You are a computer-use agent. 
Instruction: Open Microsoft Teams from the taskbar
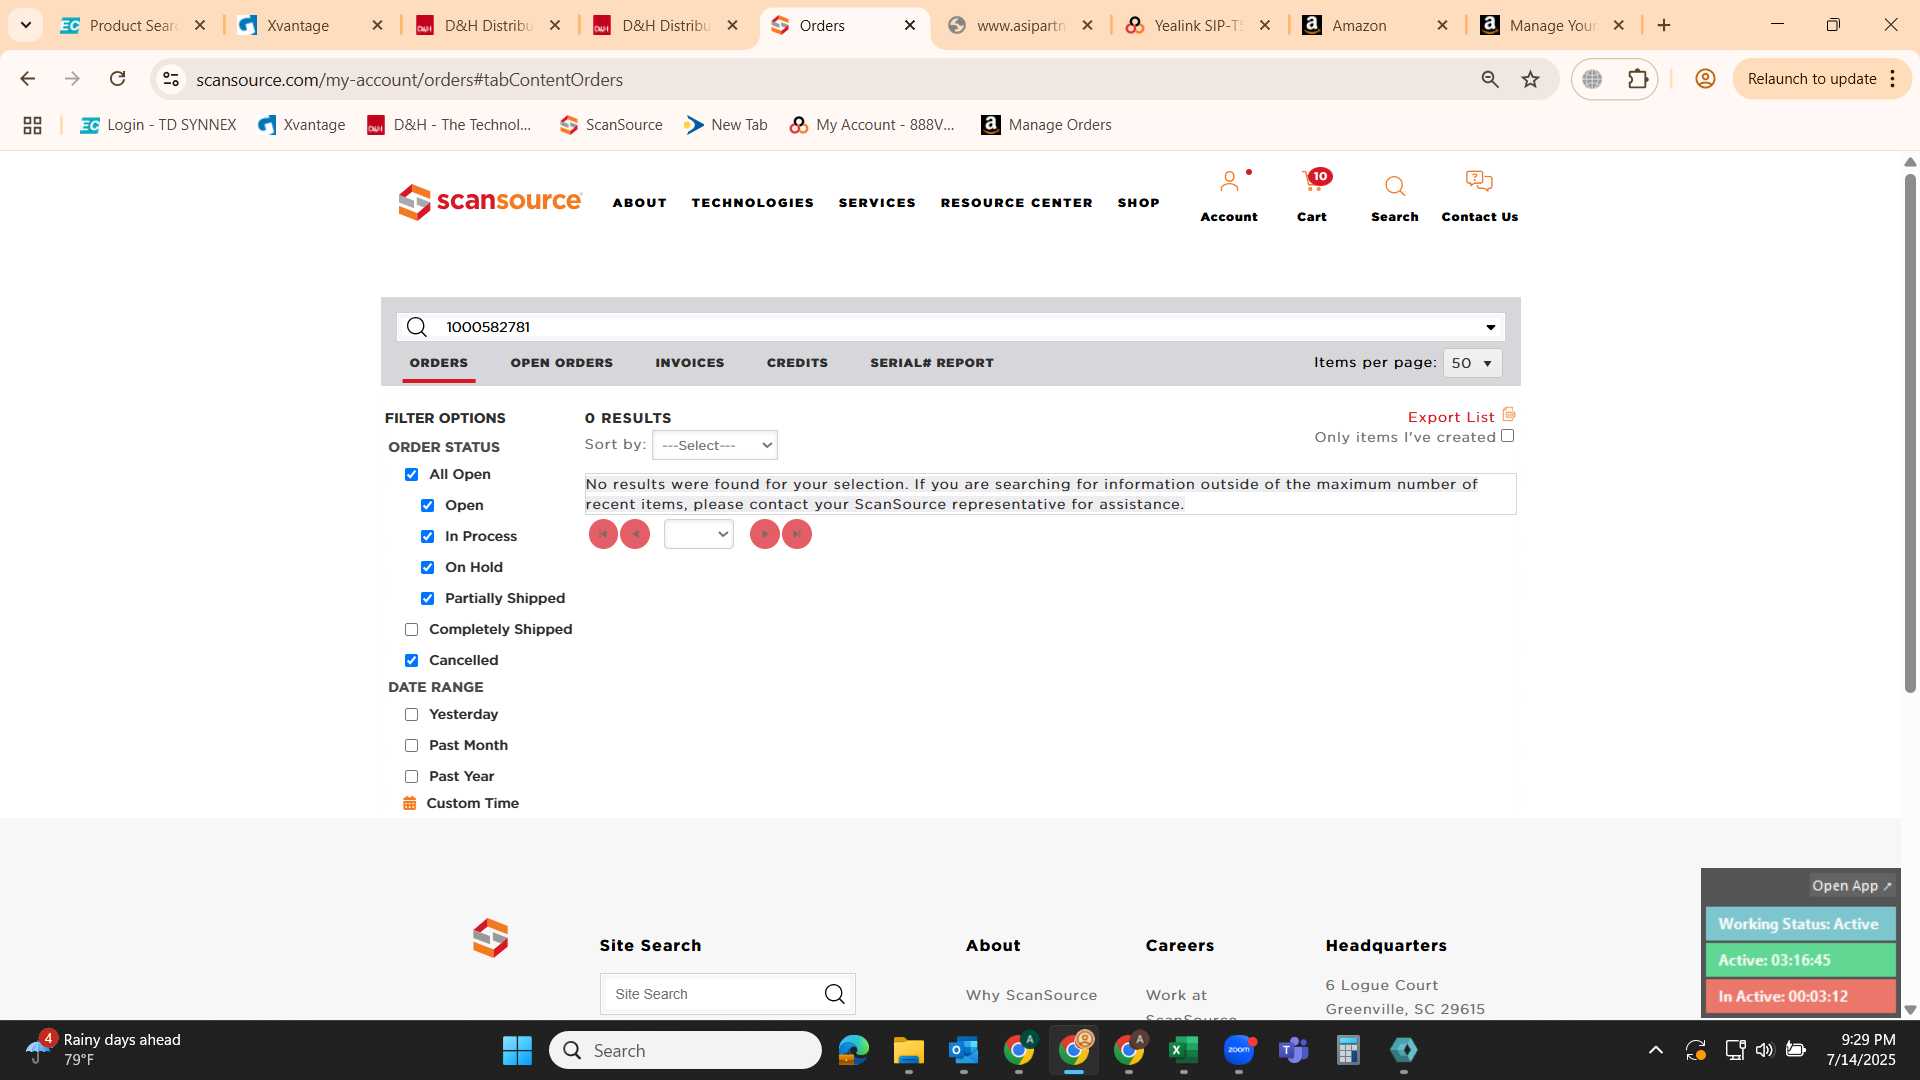pos(1293,1050)
